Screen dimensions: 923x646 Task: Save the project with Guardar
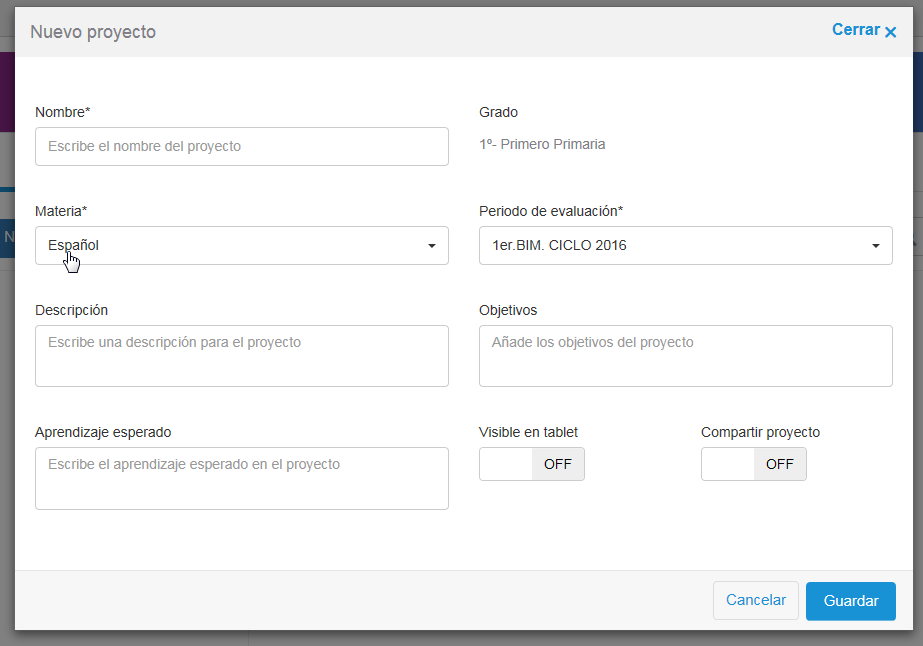(x=850, y=601)
